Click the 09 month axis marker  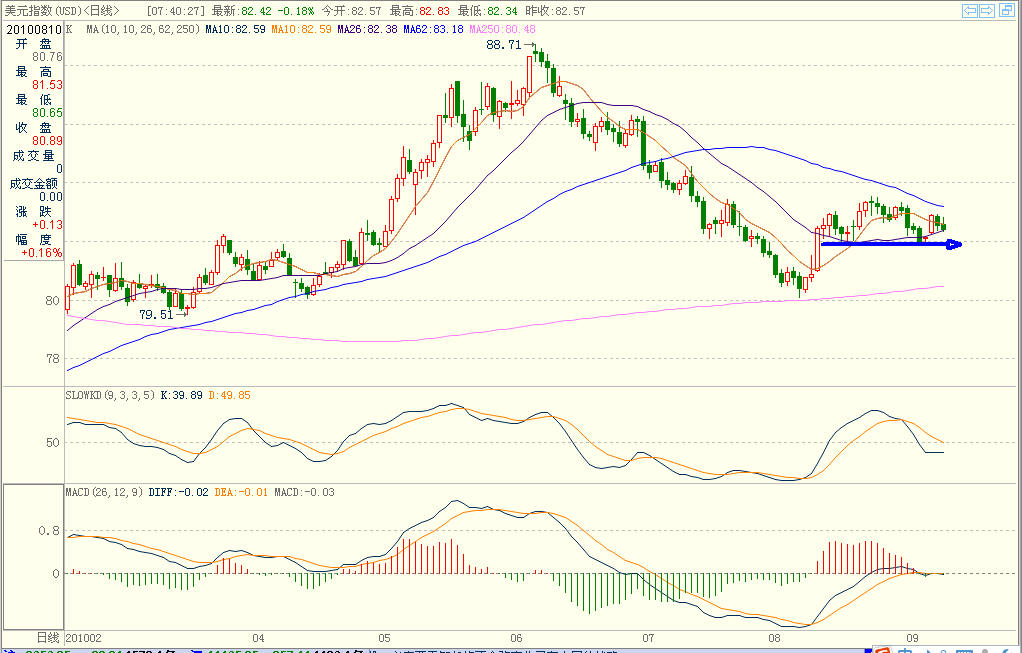click(x=912, y=638)
